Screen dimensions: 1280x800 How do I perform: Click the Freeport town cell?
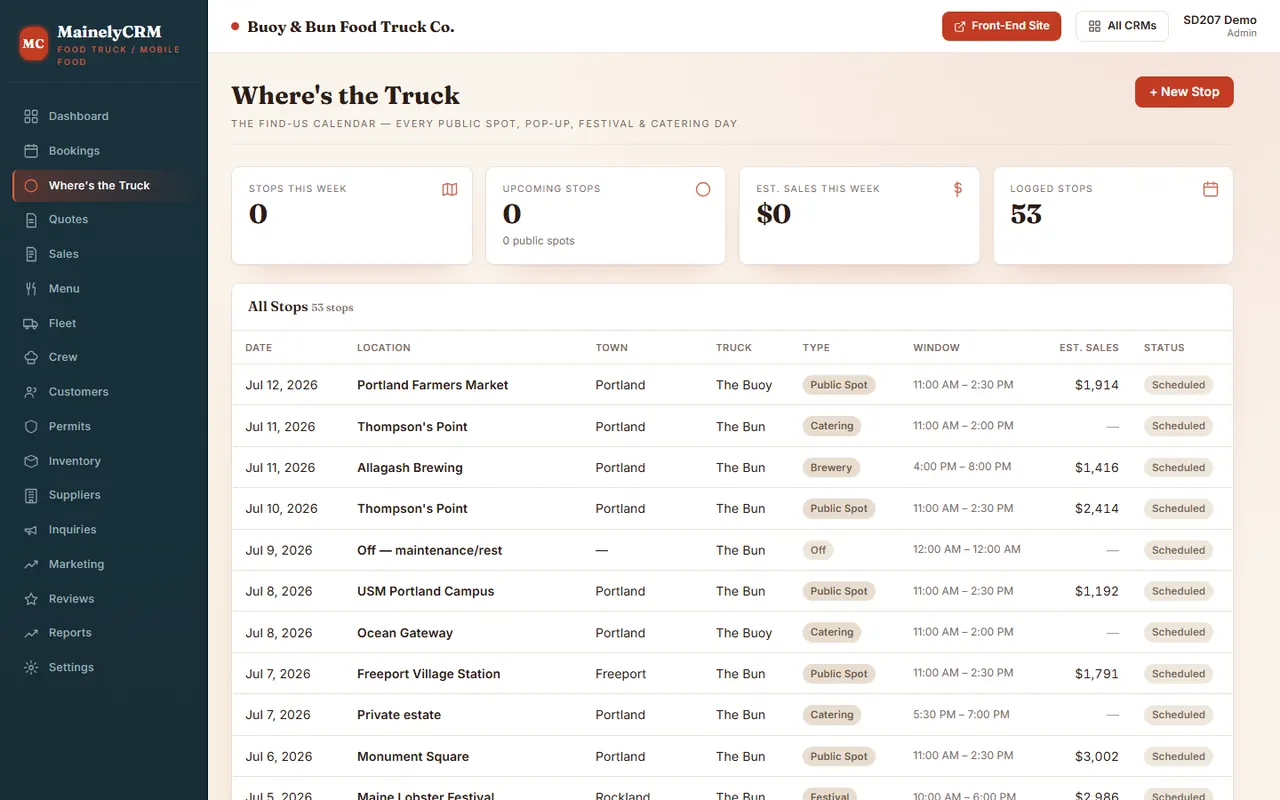(621, 674)
